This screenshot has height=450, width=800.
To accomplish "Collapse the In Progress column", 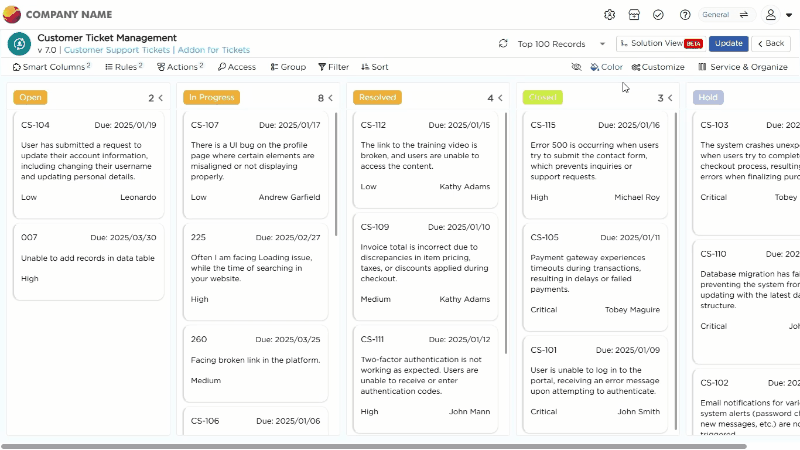I will (x=331, y=98).
